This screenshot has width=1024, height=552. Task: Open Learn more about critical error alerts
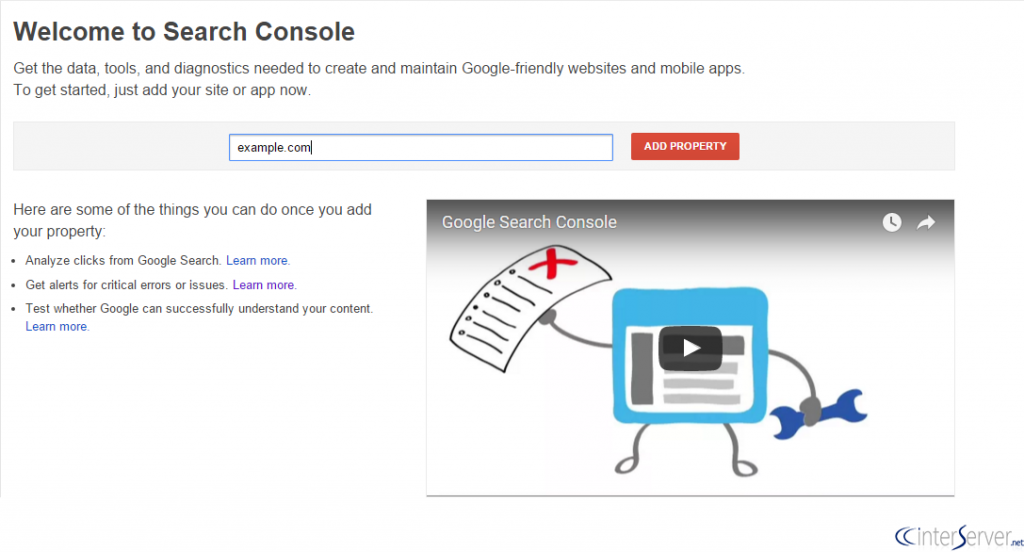pos(263,285)
